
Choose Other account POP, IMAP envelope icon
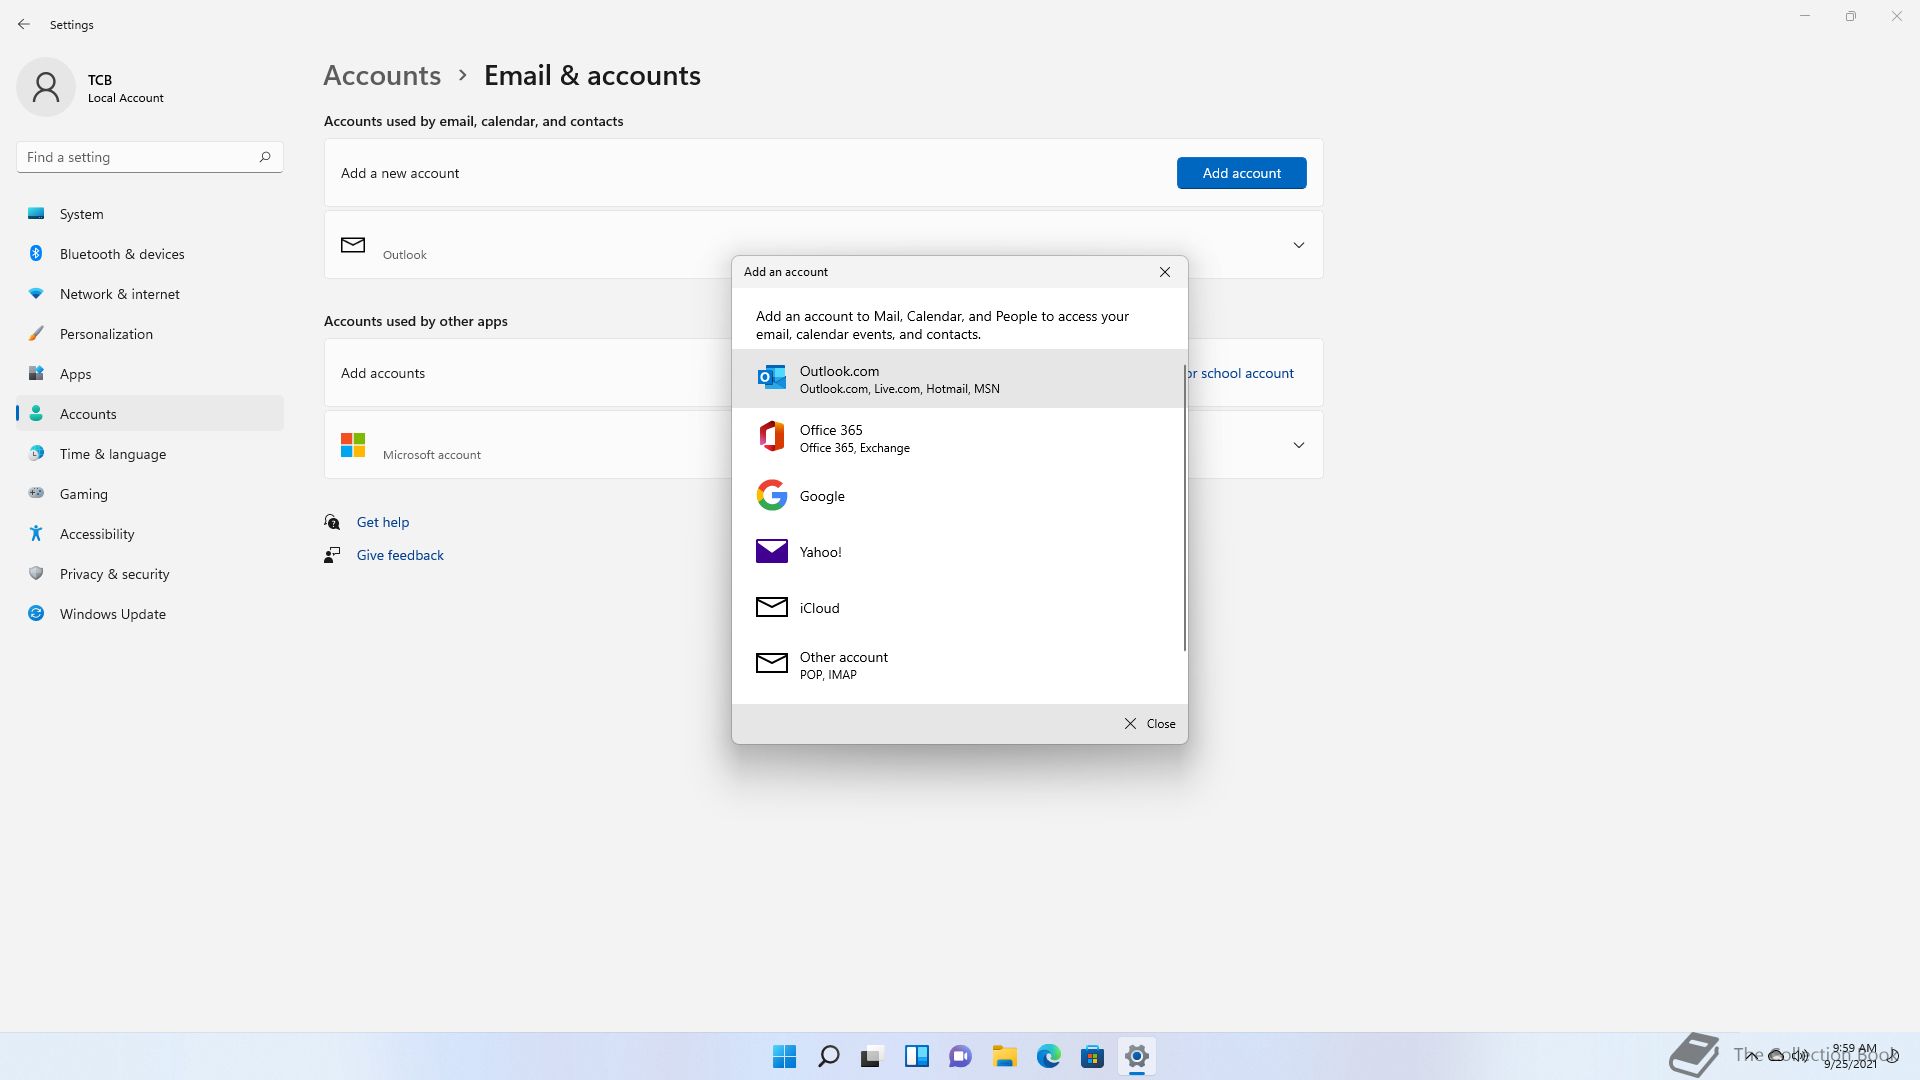pos(771,663)
